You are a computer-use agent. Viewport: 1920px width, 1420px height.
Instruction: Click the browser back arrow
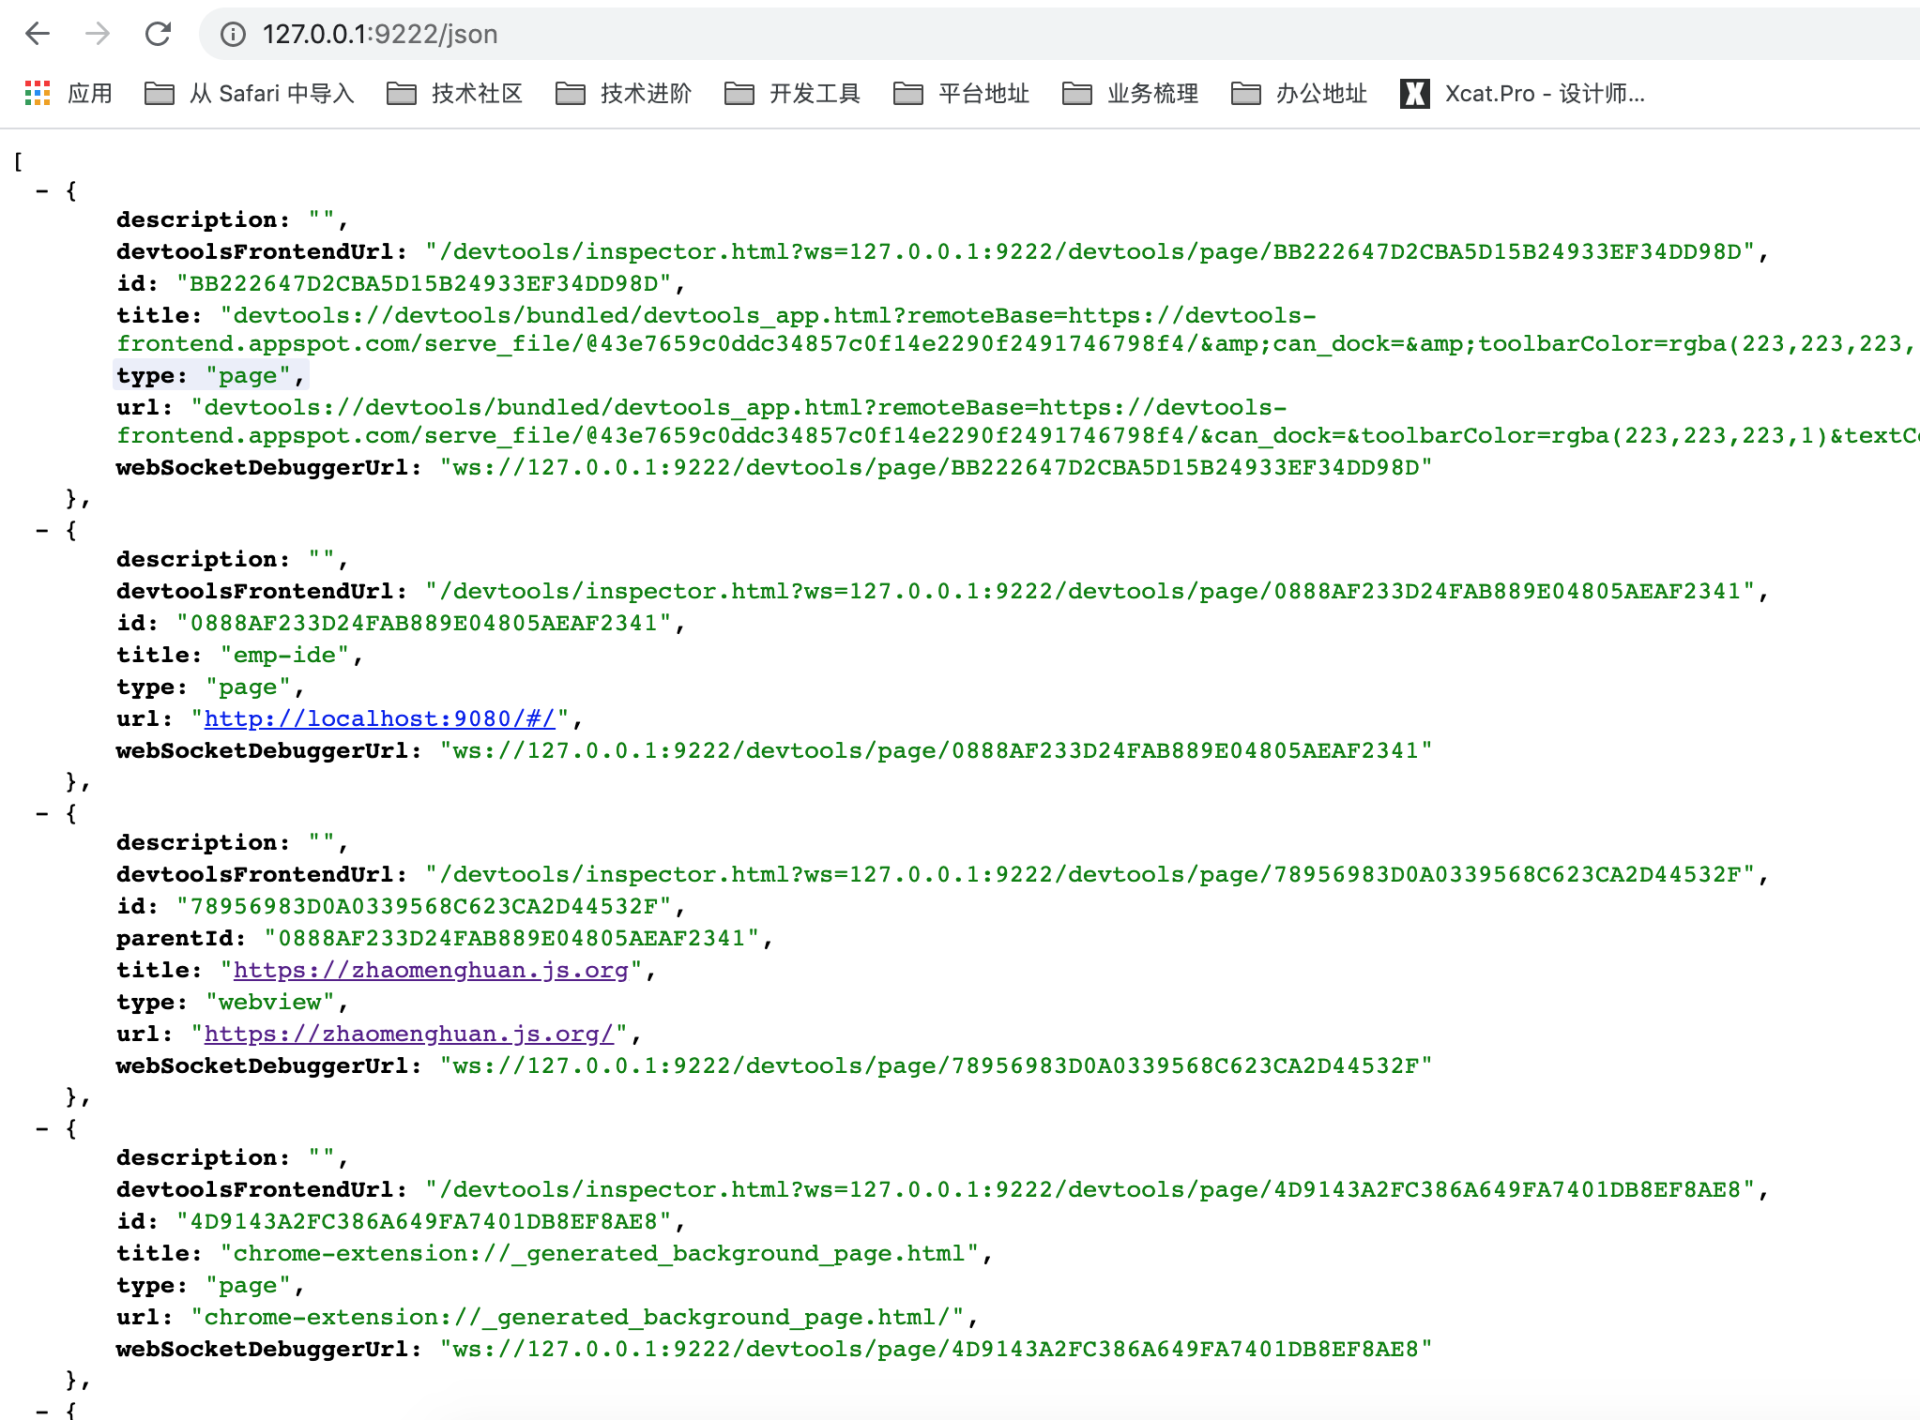pyautogui.click(x=37, y=34)
